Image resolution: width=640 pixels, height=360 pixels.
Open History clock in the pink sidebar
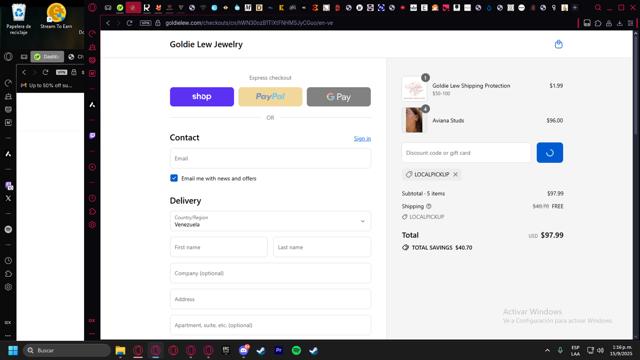[92, 198]
